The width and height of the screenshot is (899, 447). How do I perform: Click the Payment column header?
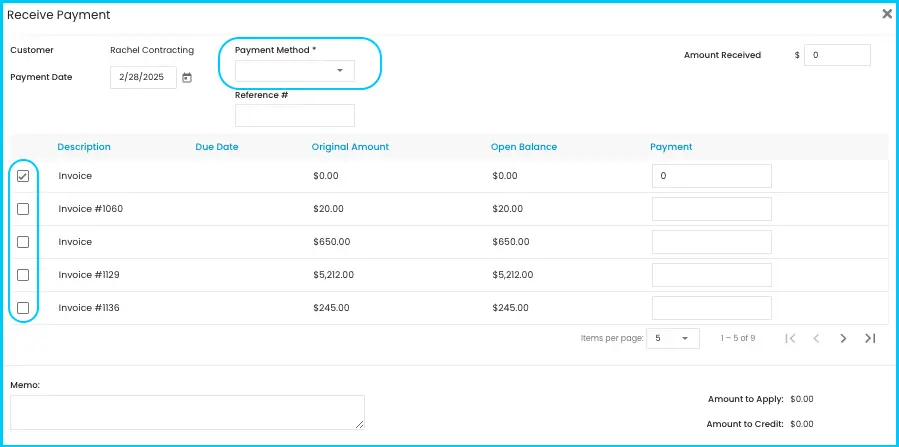click(x=671, y=147)
